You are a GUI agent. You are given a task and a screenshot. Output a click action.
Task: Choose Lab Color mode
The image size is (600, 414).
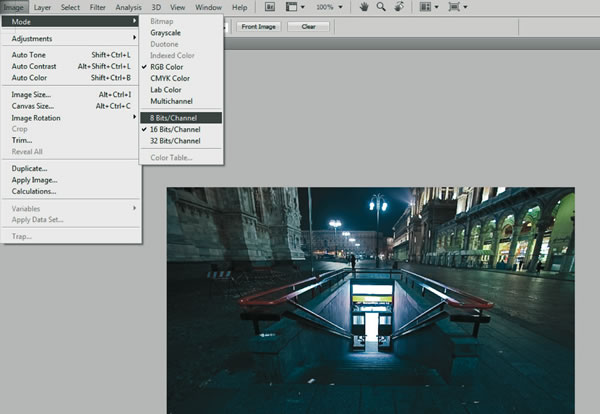[181, 90]
